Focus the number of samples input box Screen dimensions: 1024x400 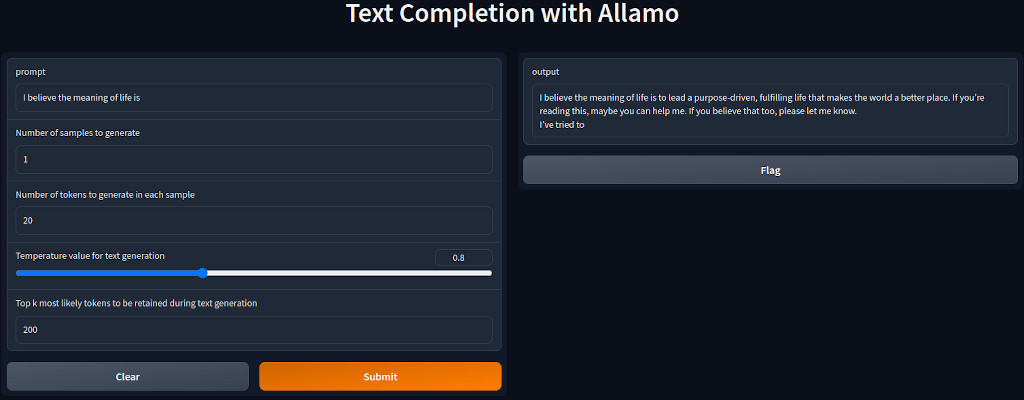(254, 159)
